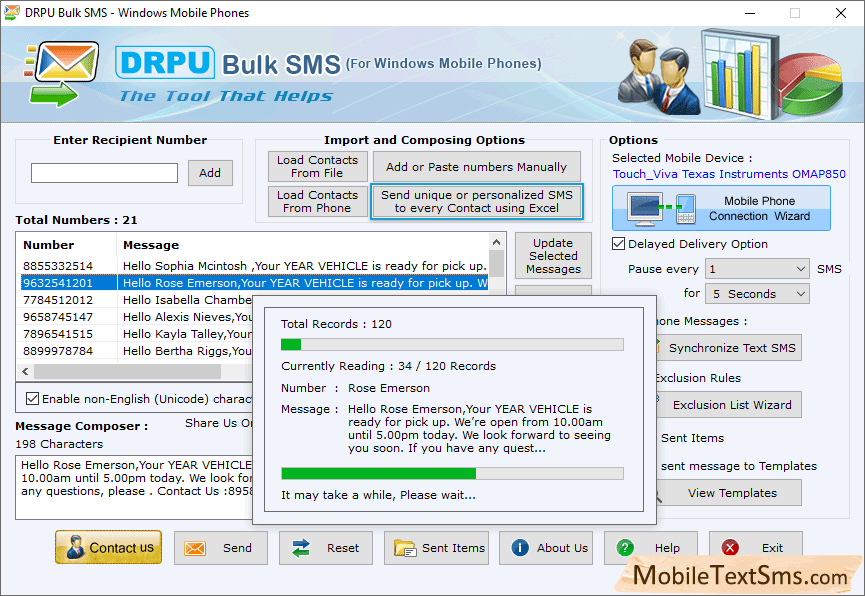Click the Contact us button
The image size is (865, 596).
[x=109, y=547]
